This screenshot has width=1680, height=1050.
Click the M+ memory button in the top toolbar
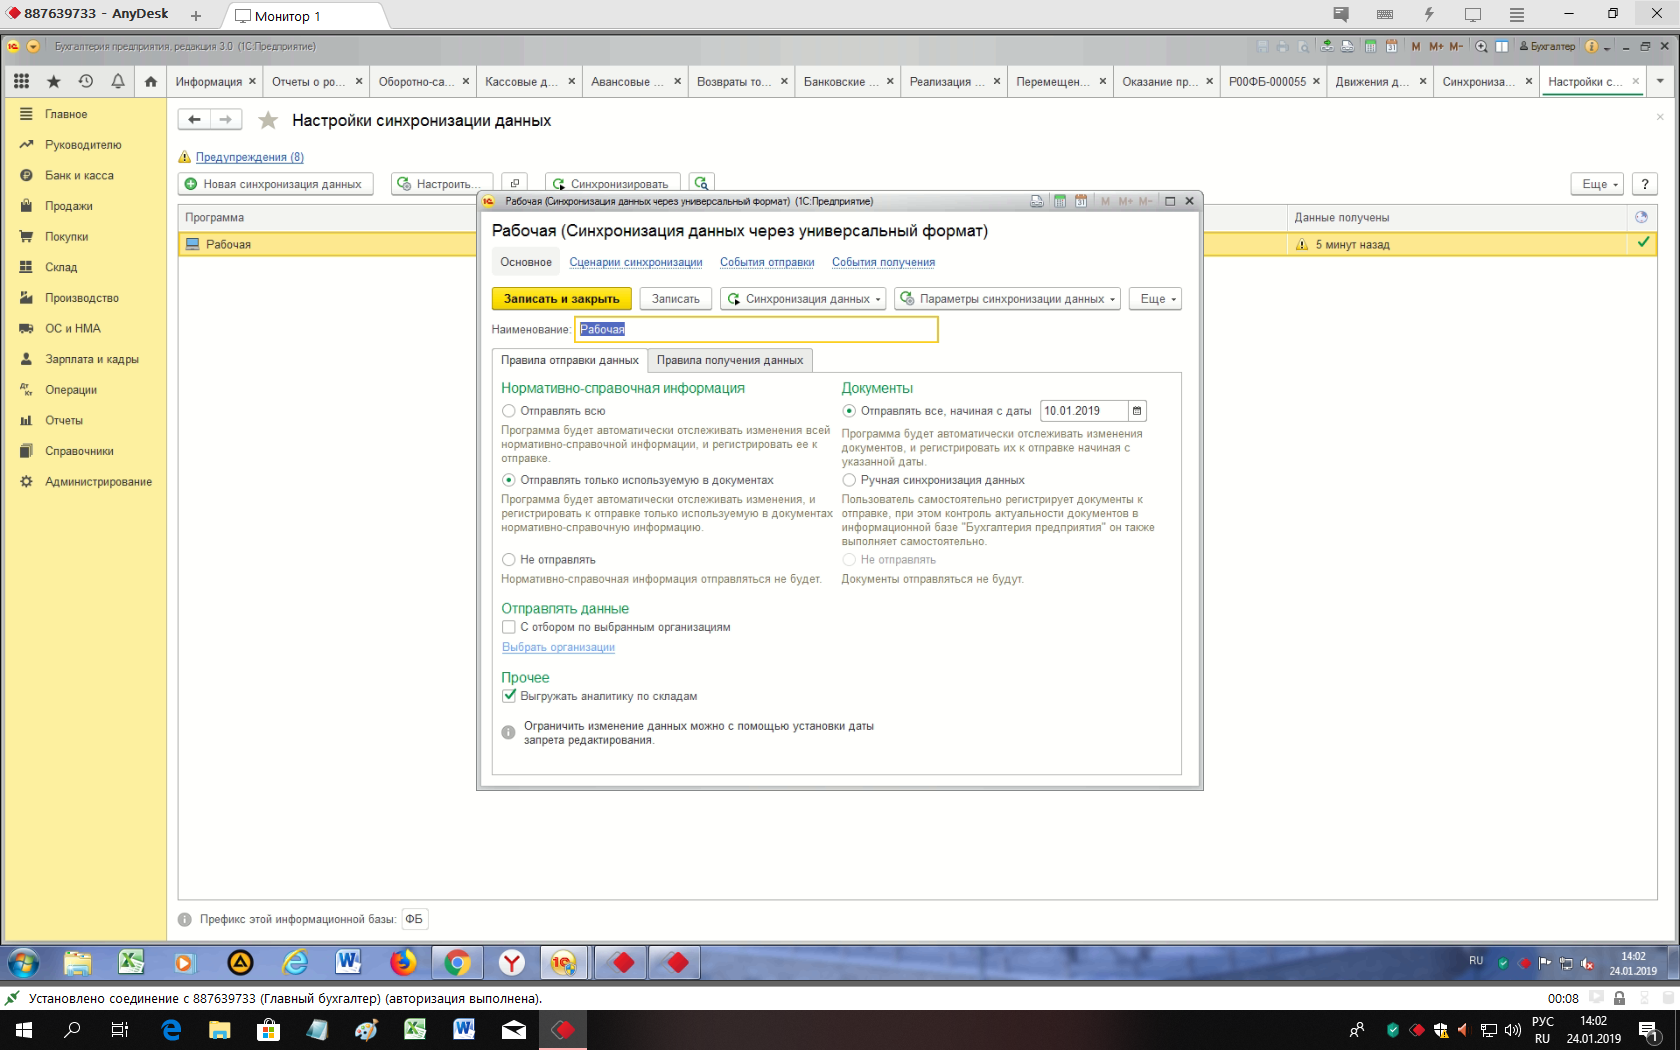point(1436,46)
